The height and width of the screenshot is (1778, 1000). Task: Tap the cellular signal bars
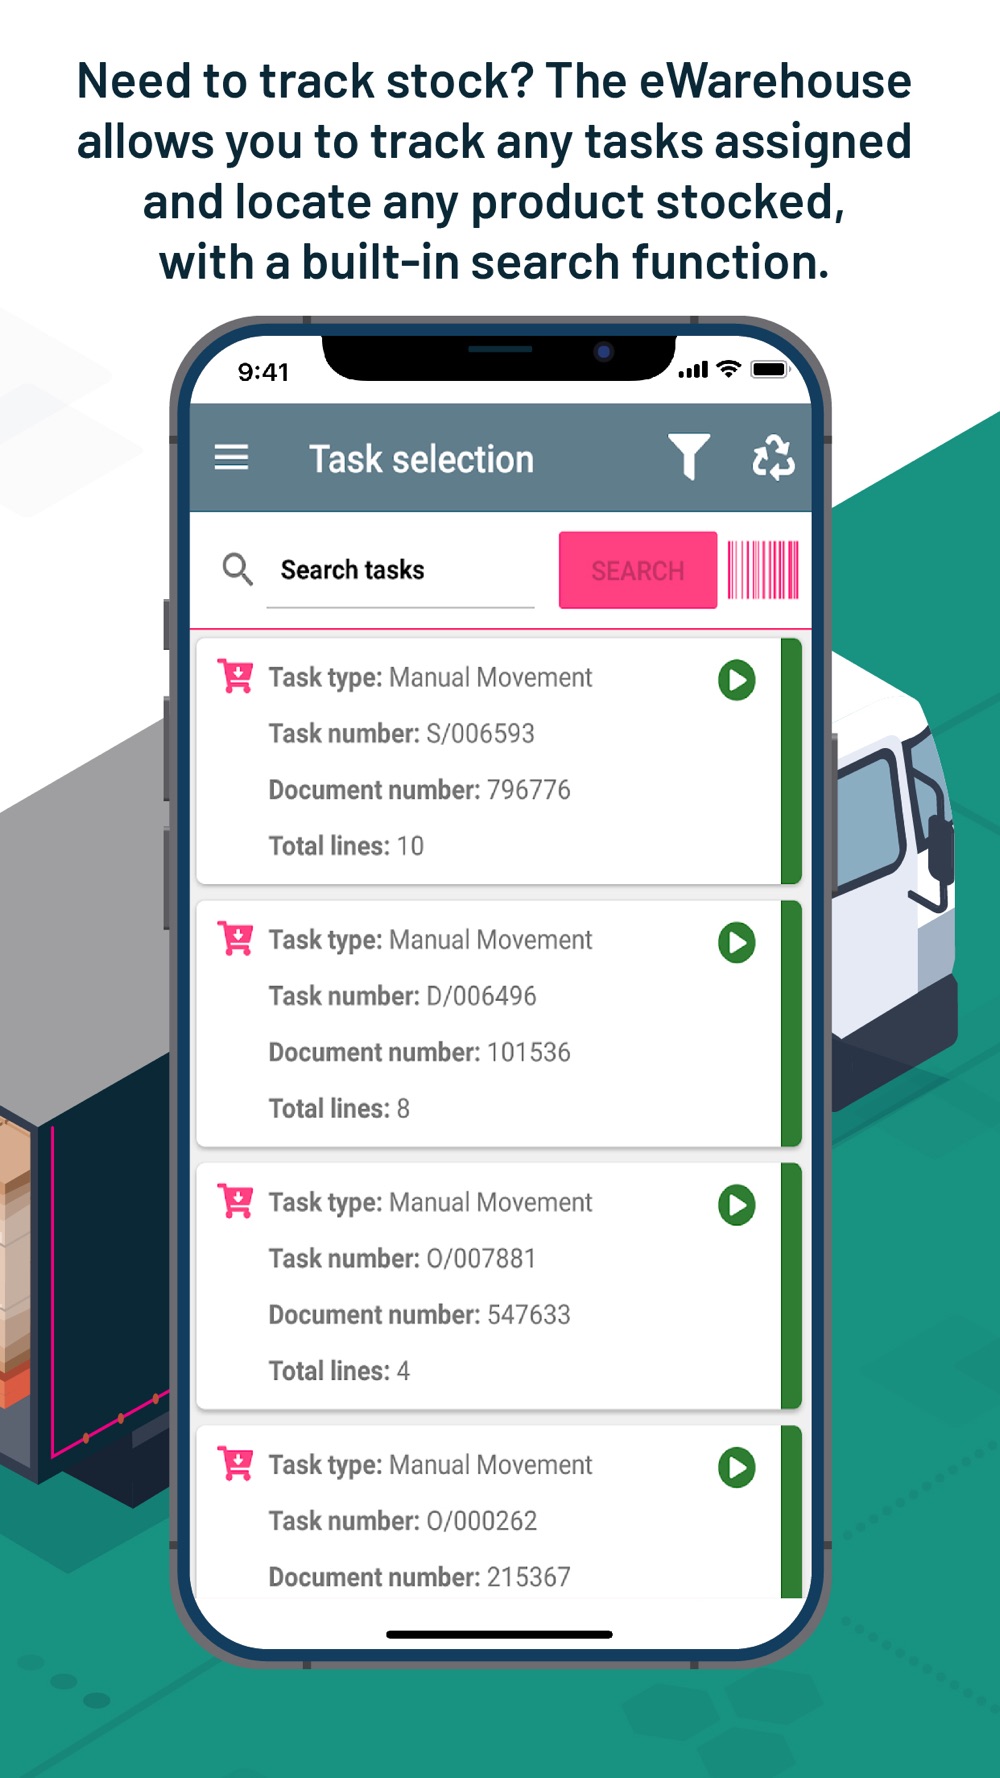point(693,370)
